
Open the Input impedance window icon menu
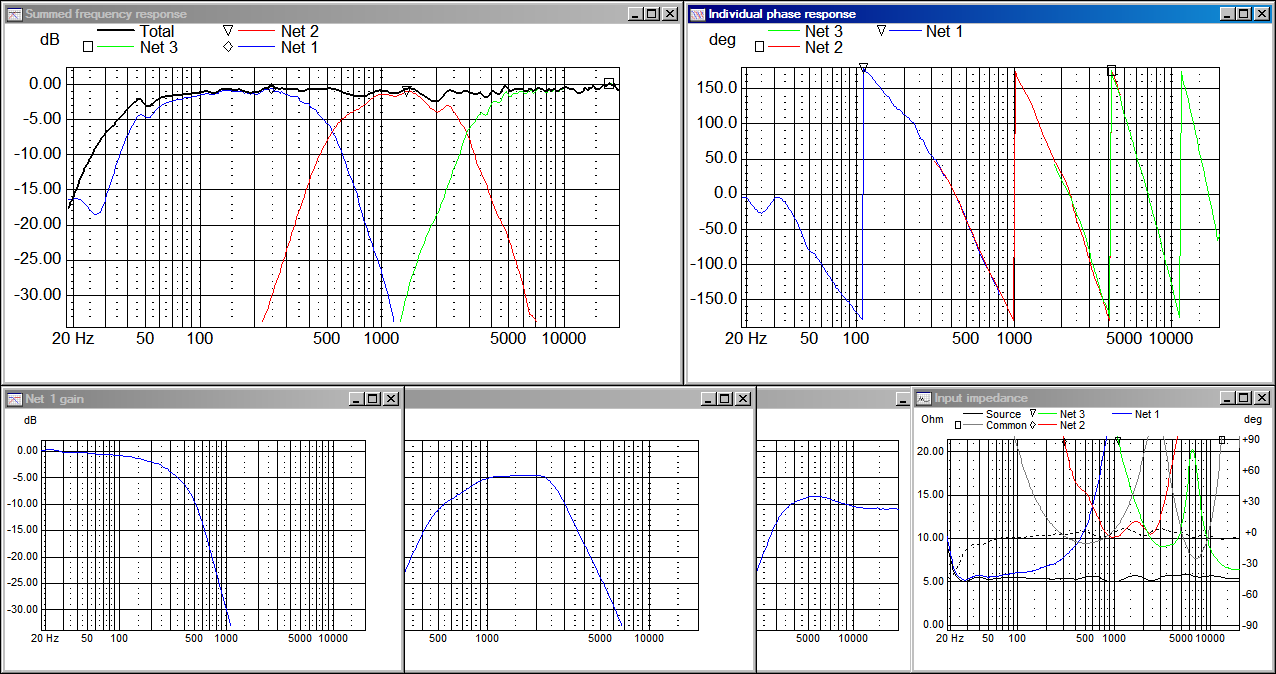coord(924,398)
